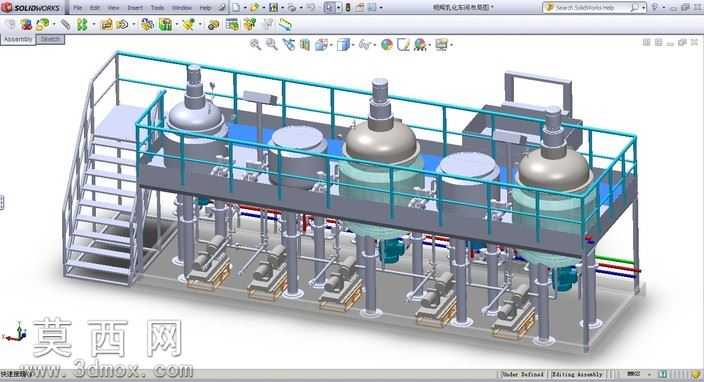Viewport: 704px width, 382px height.
Task: Click the Zoom to Area icon
Action: coord(271,44)
